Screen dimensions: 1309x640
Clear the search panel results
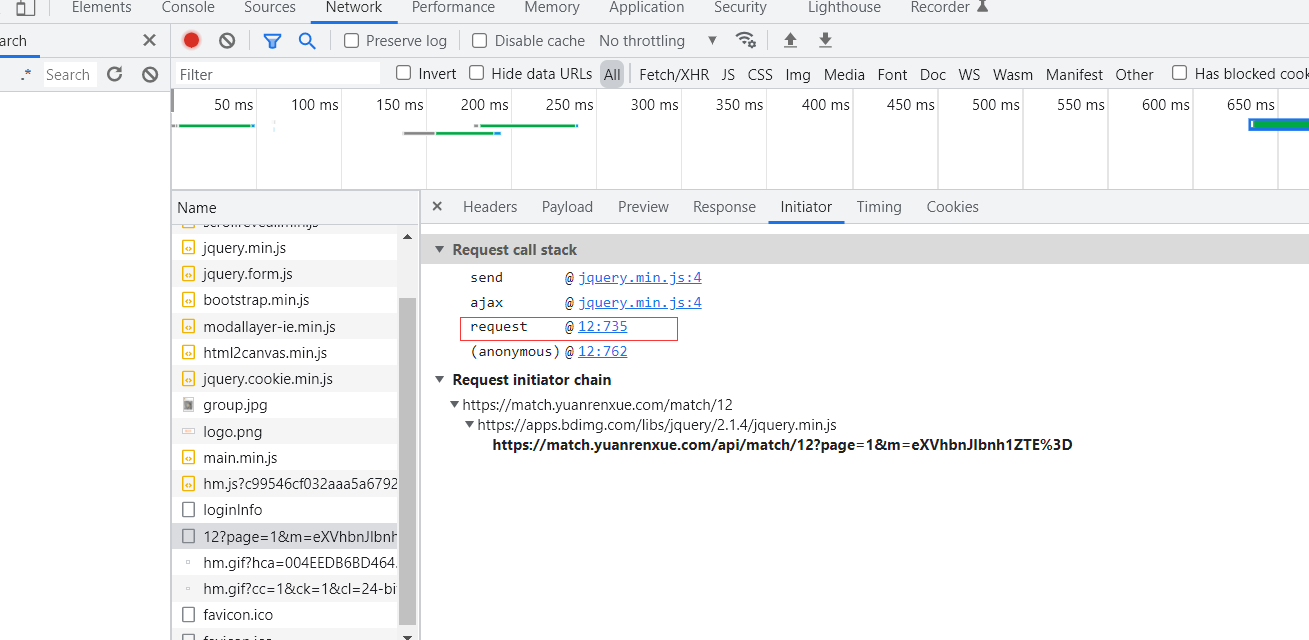coord(150,74)
